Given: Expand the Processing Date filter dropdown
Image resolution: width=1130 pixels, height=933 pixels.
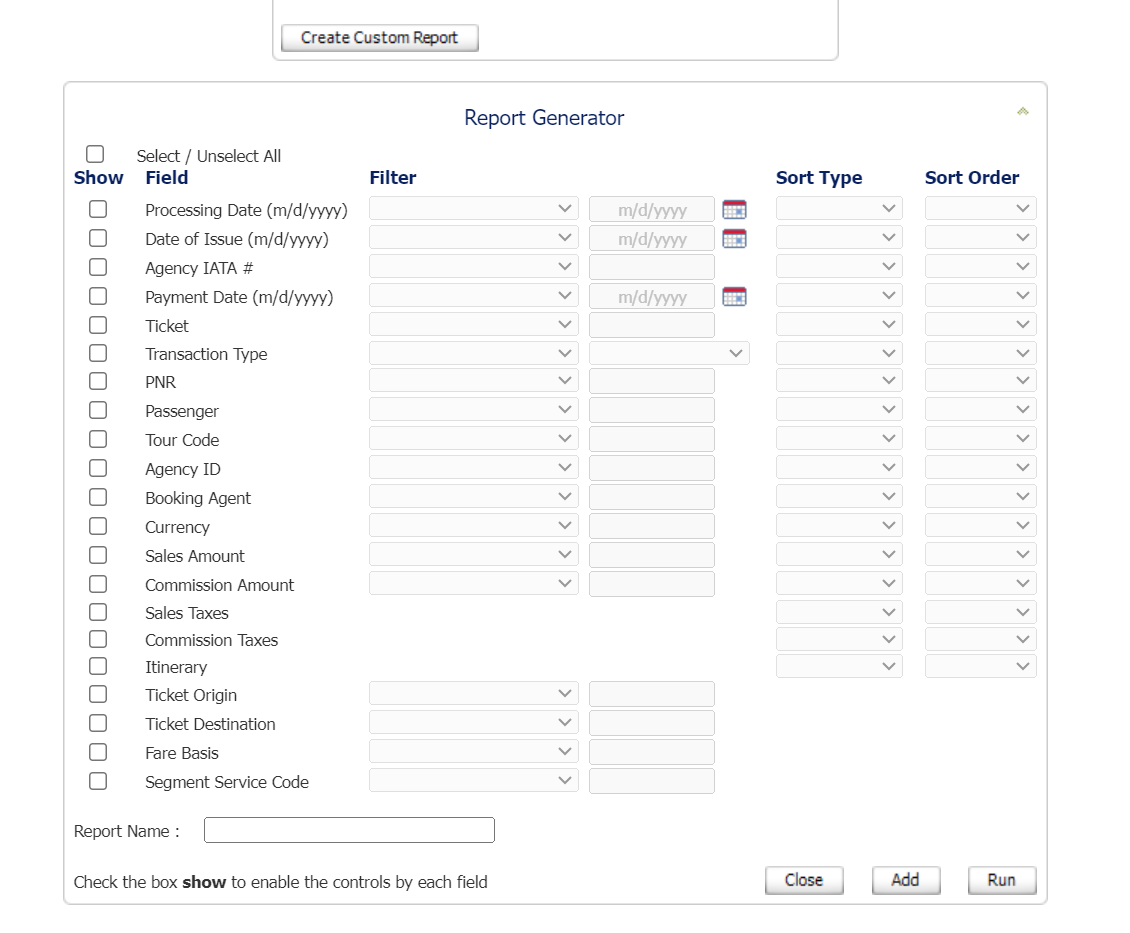Looking at the screenshot, I should coord(473,209).
